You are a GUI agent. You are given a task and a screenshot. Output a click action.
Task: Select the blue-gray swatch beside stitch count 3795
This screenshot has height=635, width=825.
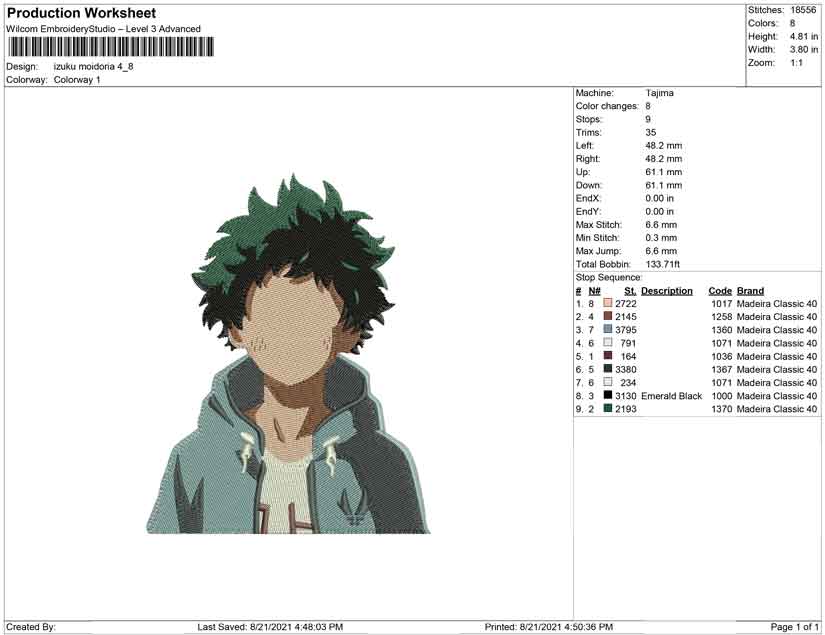pos(608,329)
